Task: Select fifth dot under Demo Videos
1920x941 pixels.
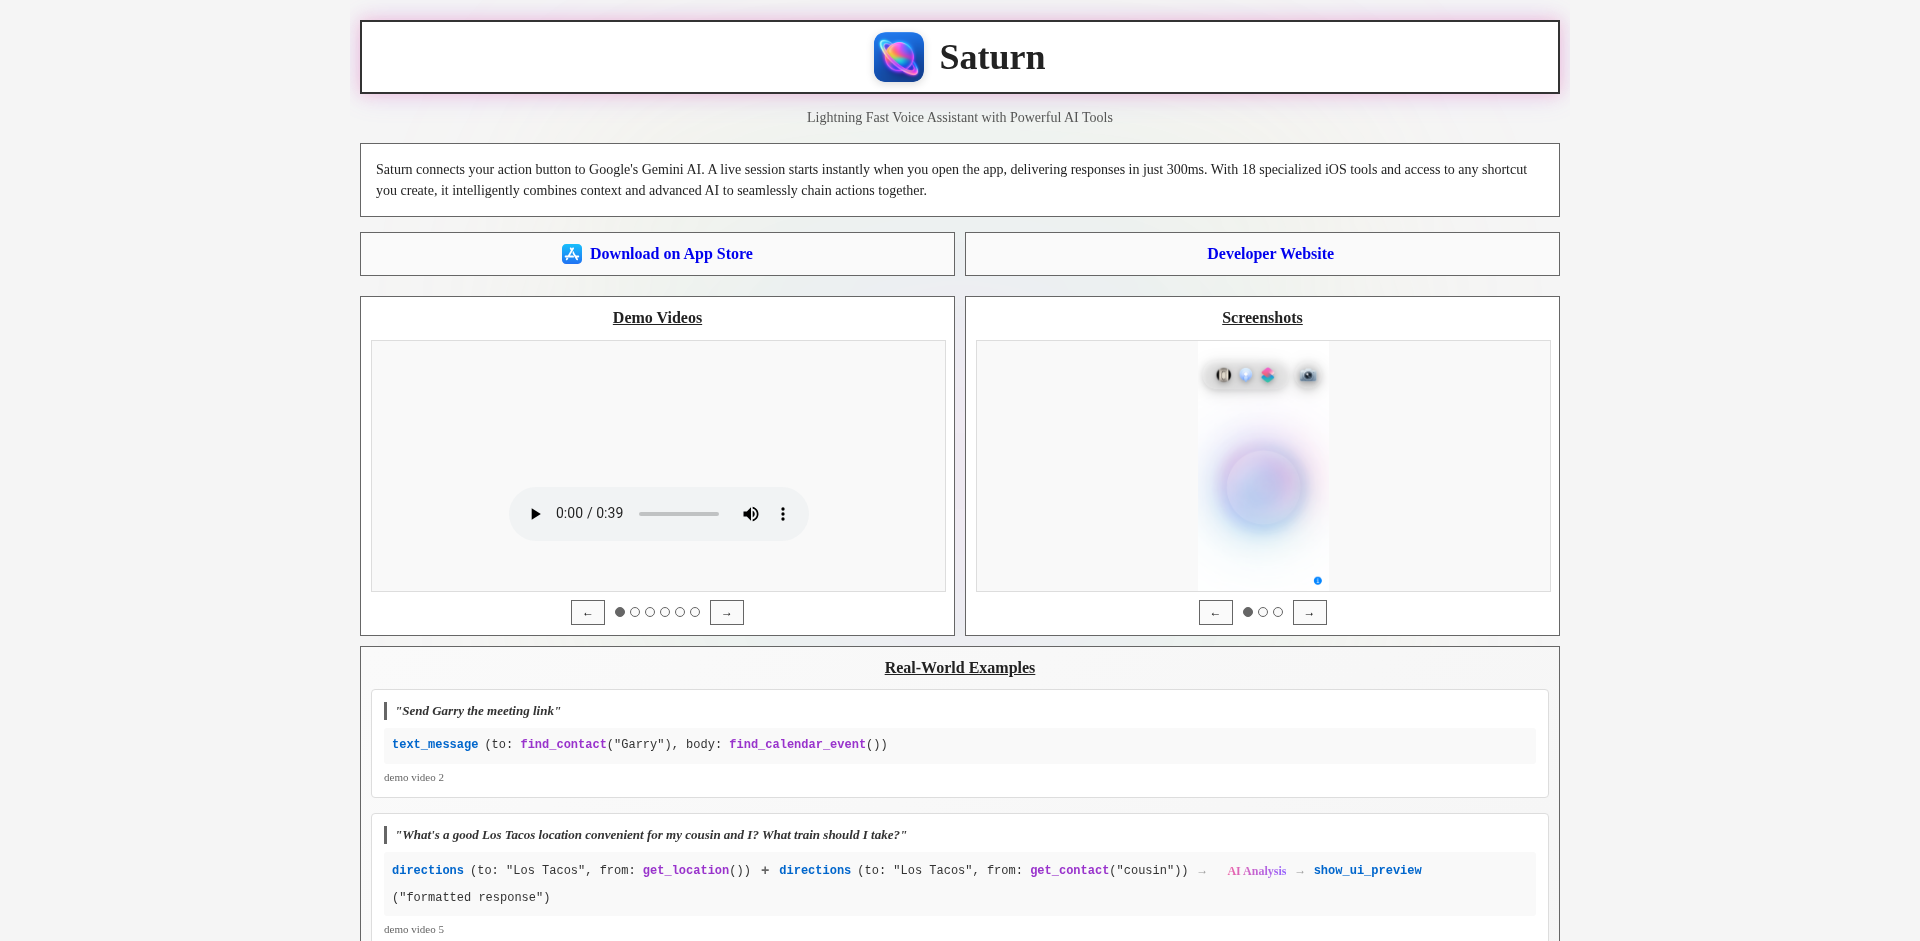Action: coord(680,612)
